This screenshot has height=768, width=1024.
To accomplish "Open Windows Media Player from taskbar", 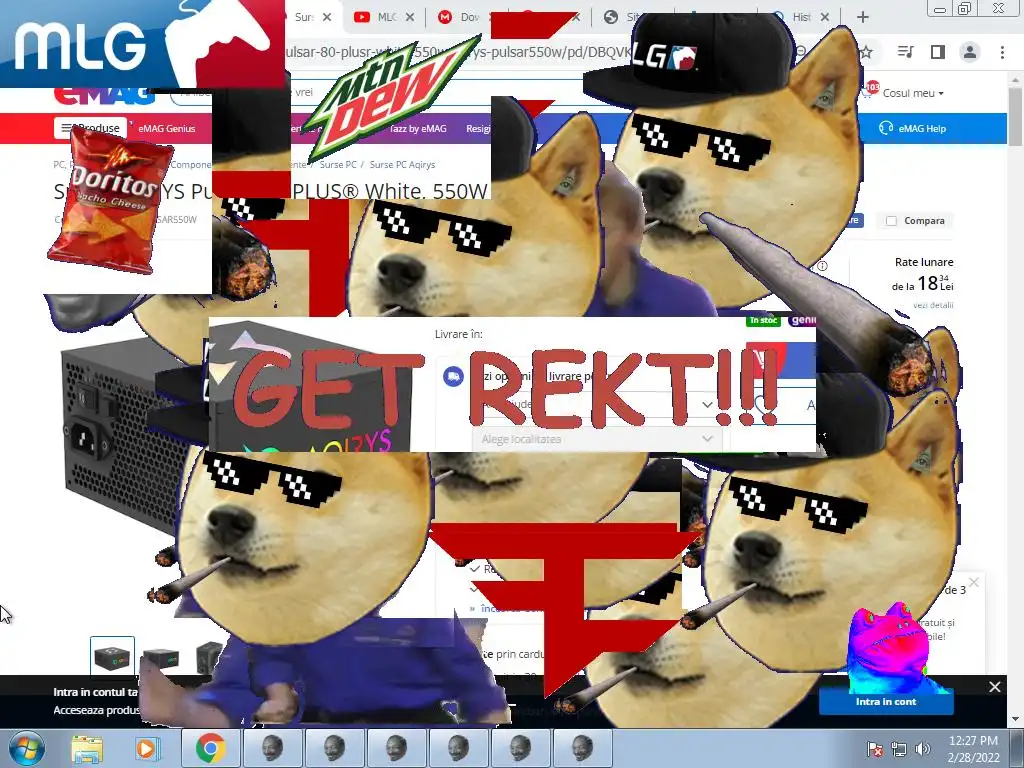I will tap(147, 748).
